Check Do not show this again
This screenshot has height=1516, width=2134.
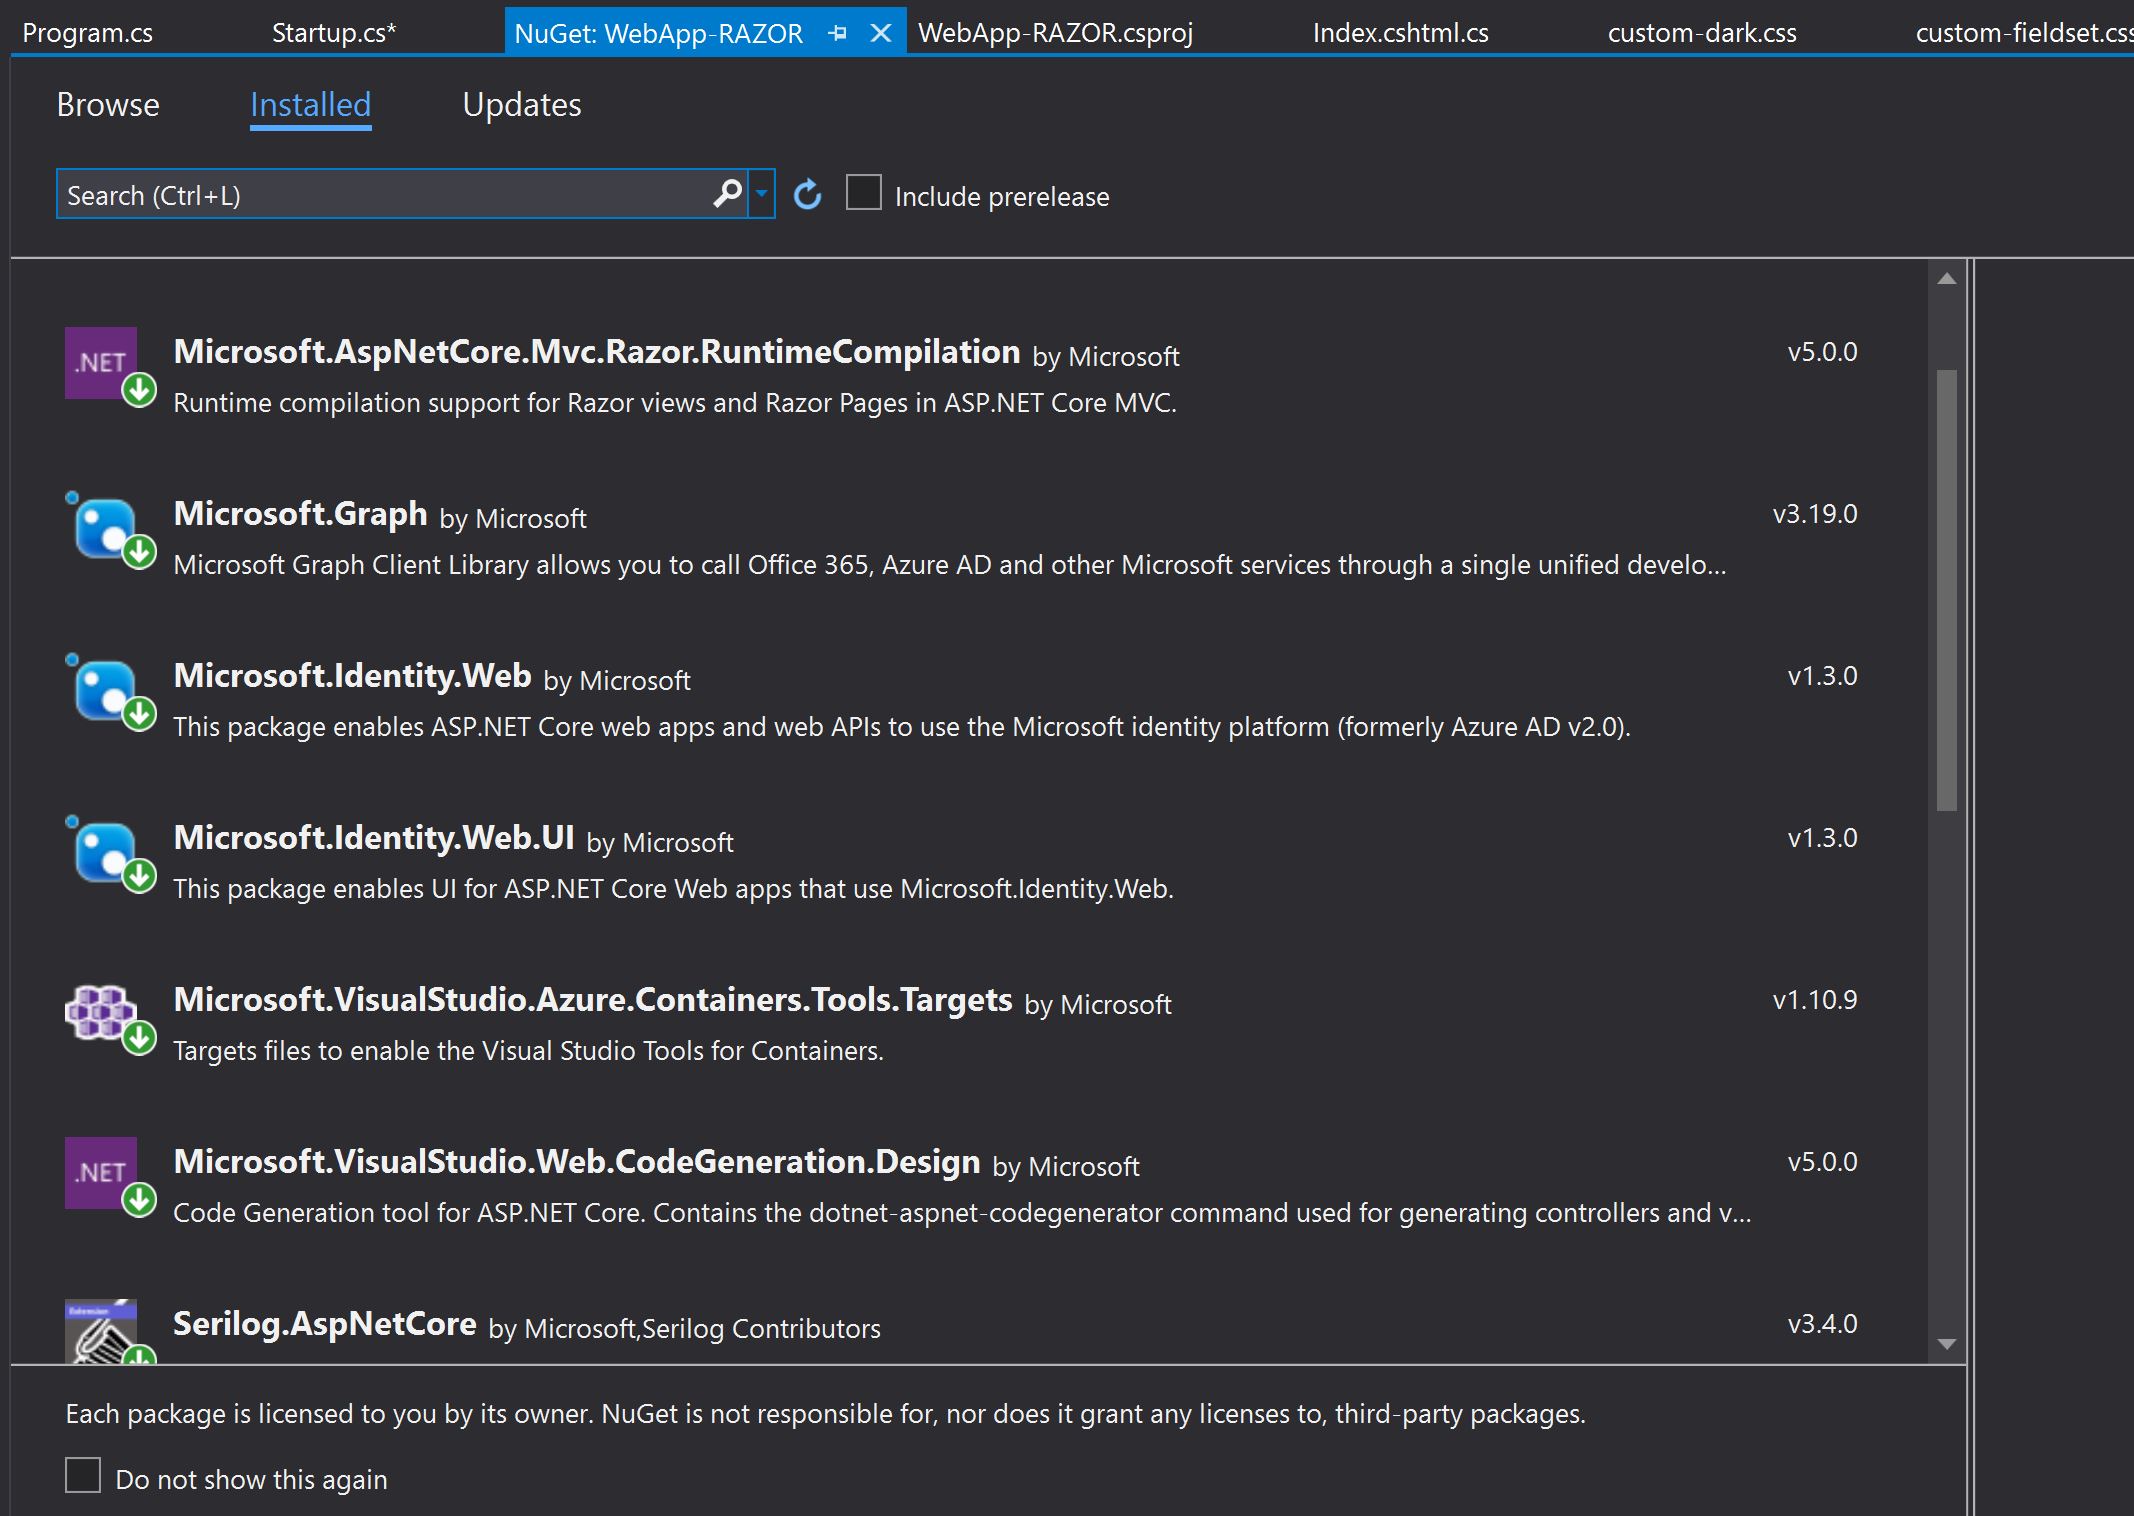point(83,1476)
